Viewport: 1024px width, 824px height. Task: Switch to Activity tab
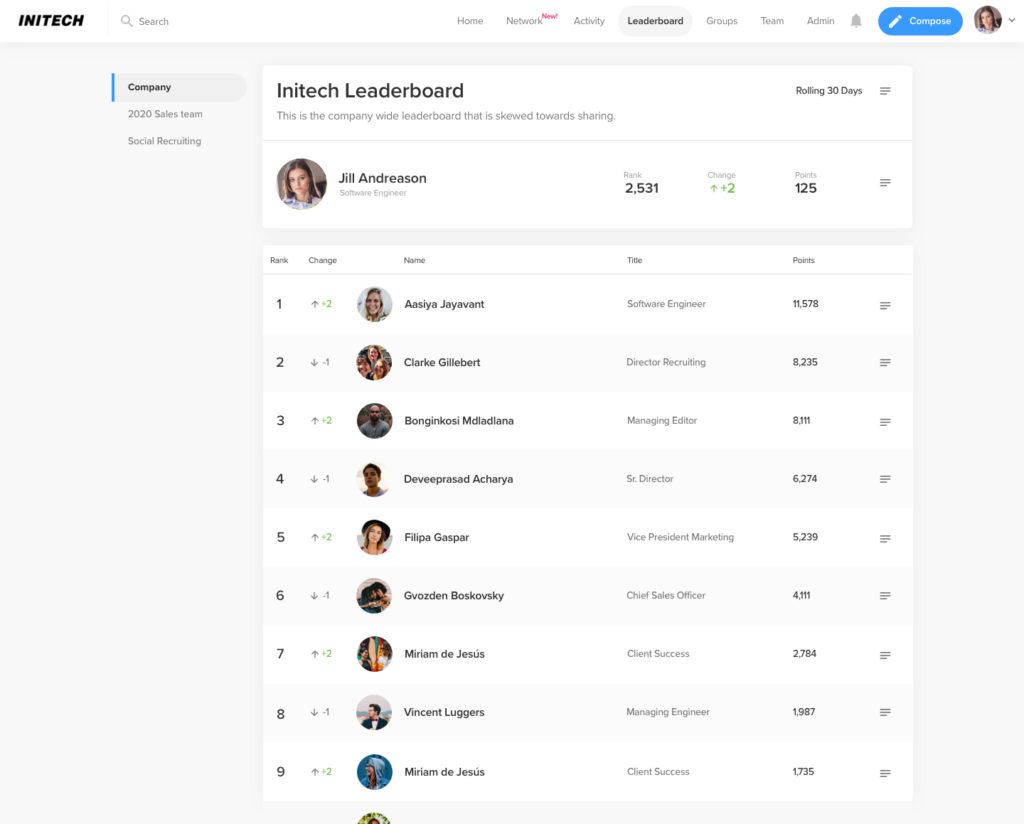[x=589, y=21]
